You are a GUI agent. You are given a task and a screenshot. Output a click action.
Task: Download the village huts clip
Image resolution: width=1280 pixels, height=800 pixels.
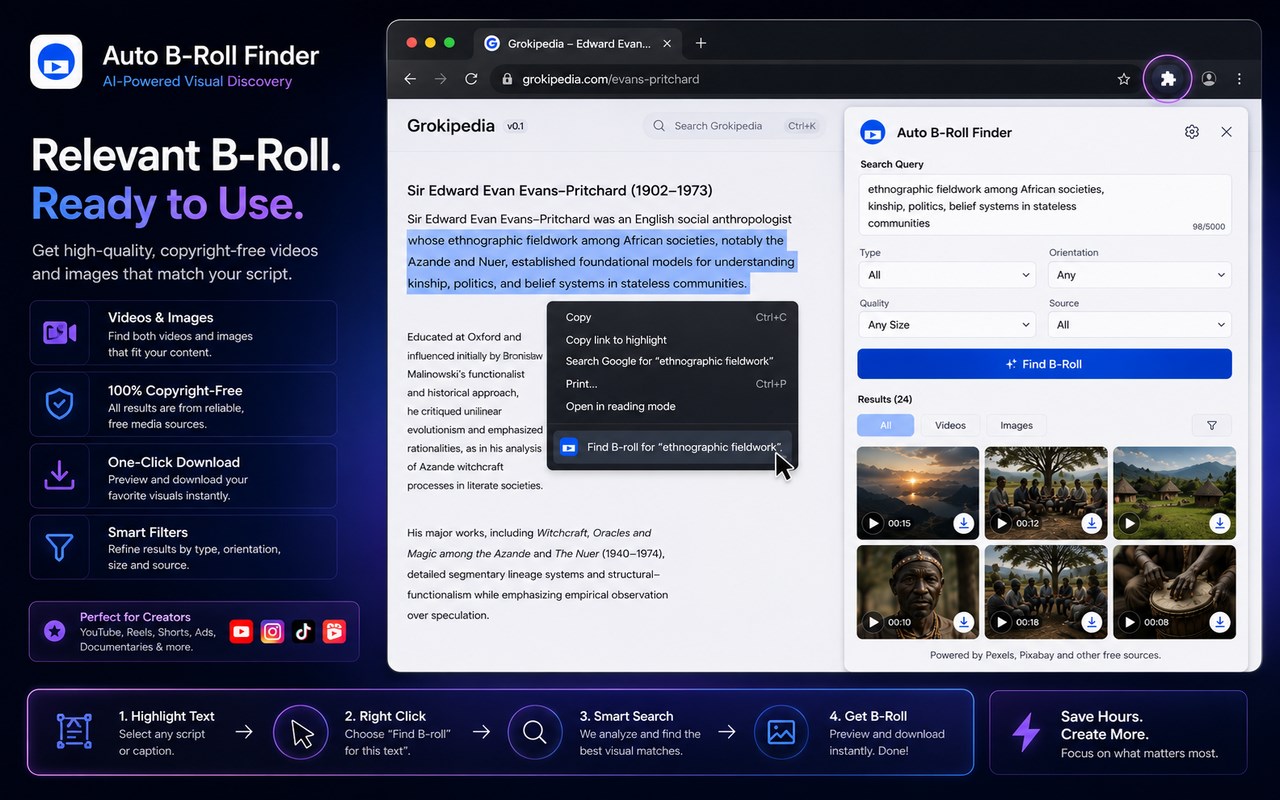coord(1219,523)
